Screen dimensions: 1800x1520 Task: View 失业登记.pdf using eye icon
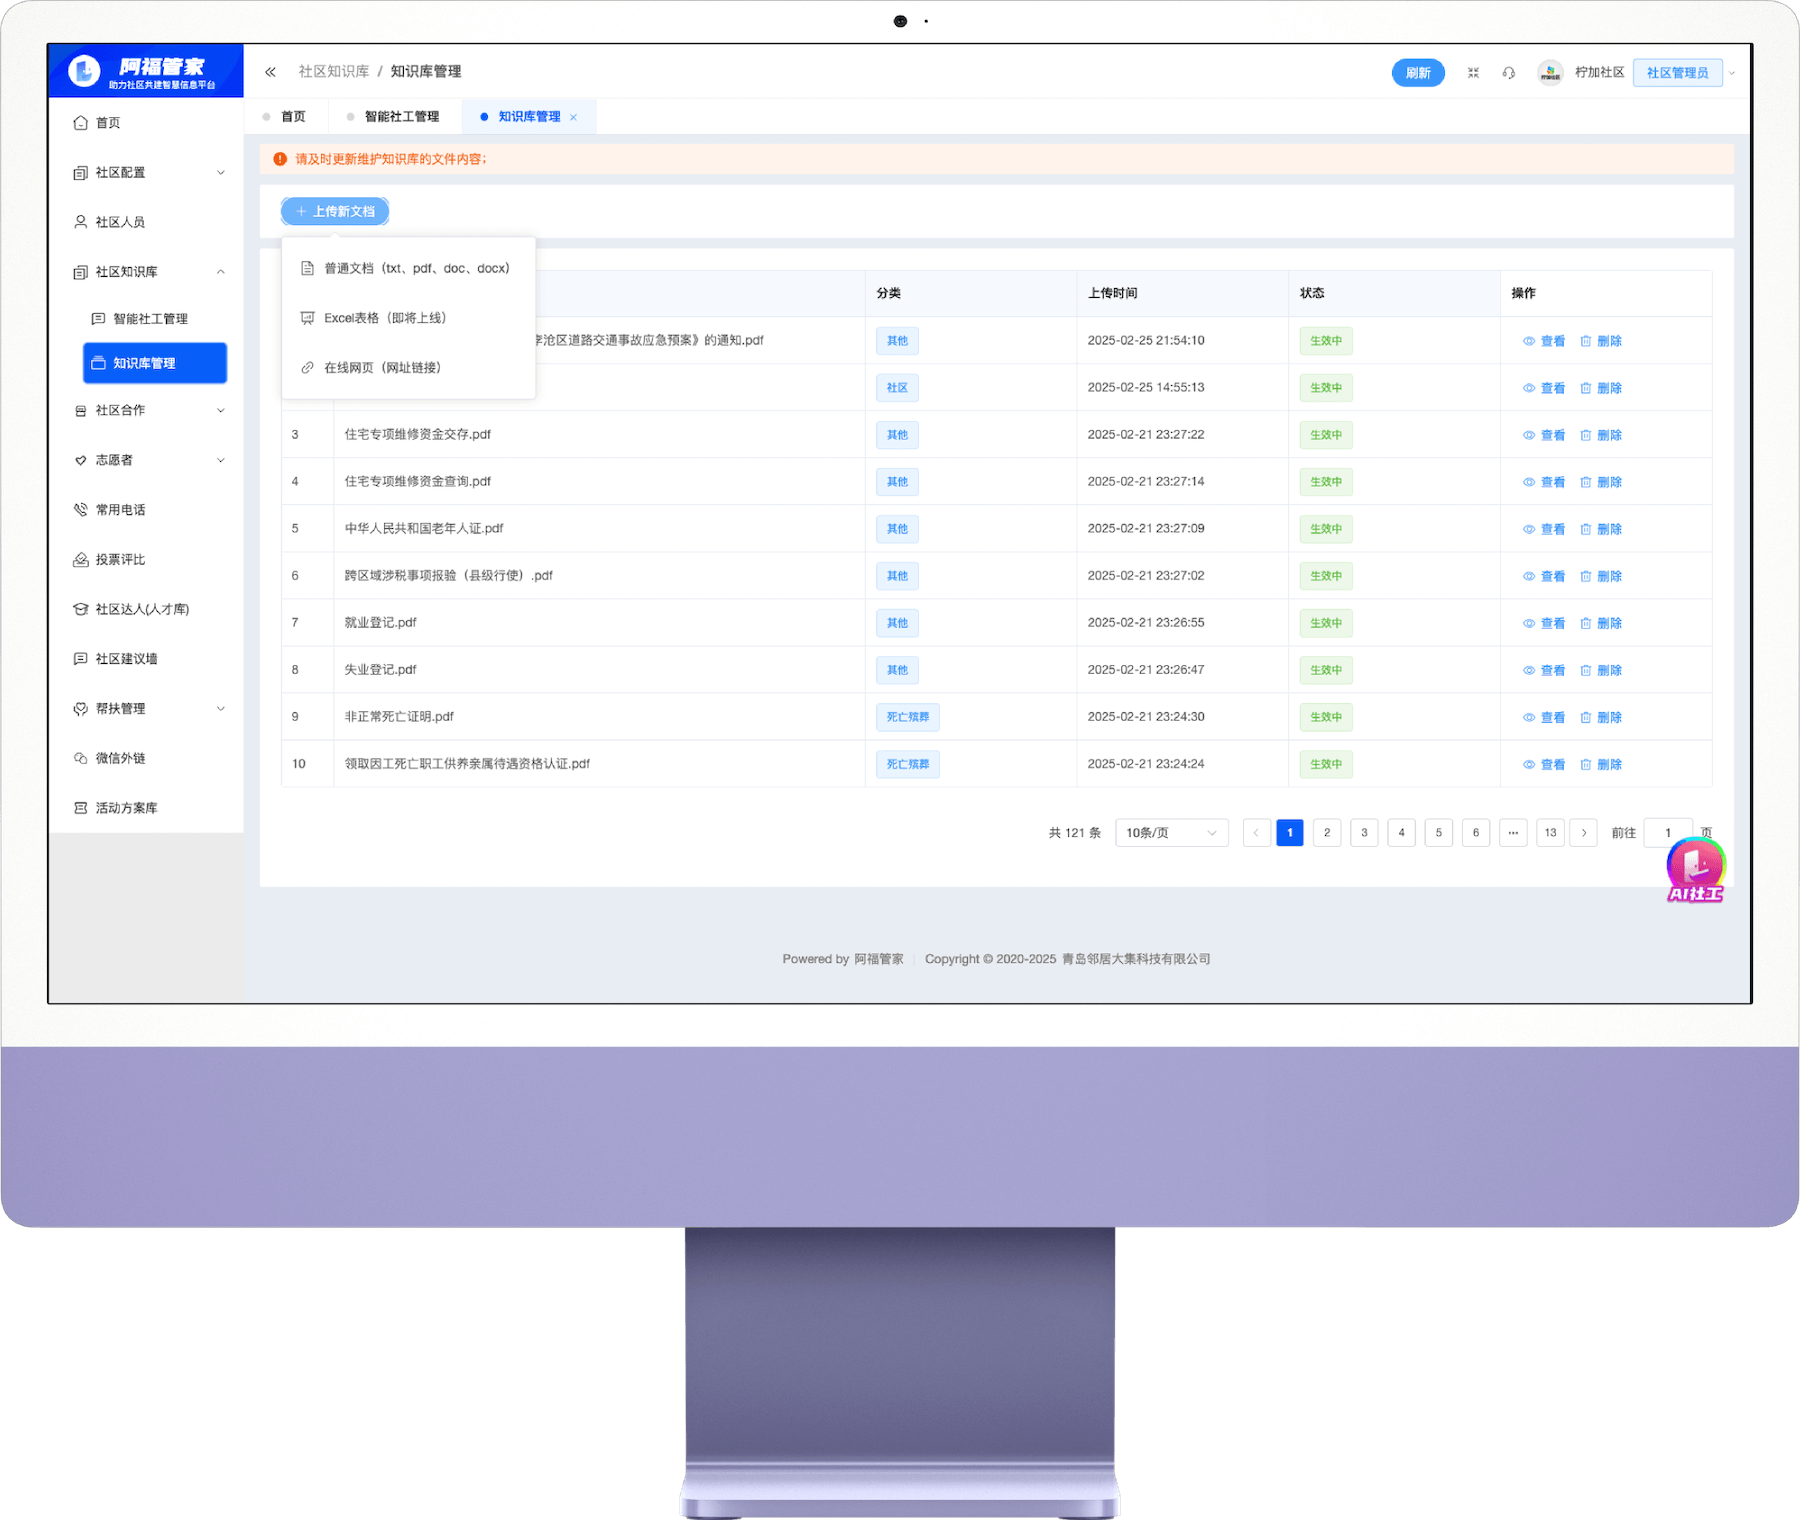(1529, 670)
